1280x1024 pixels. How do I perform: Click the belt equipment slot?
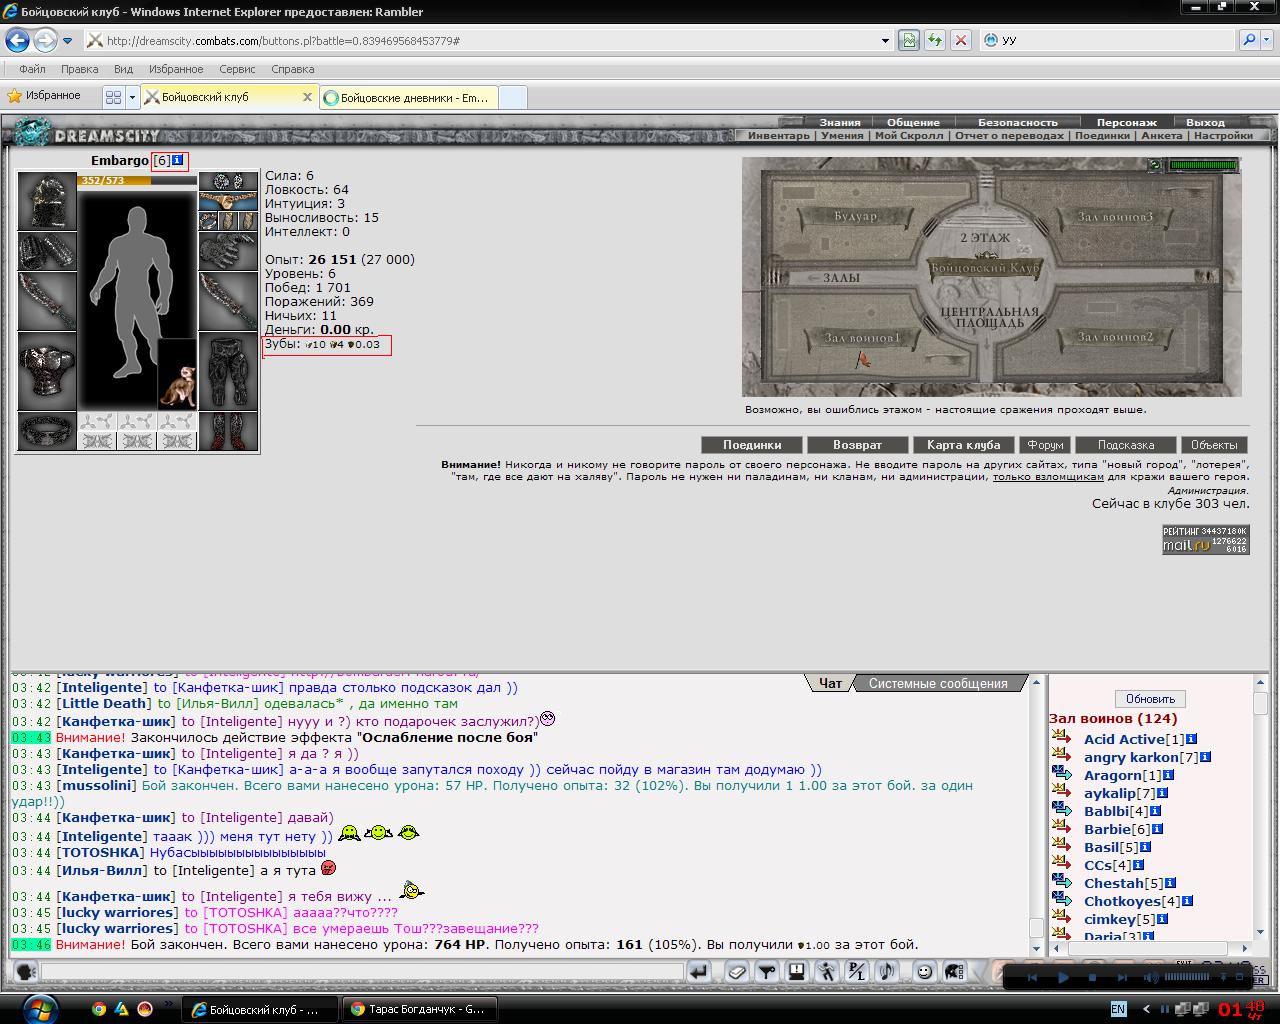coord(47,432)
